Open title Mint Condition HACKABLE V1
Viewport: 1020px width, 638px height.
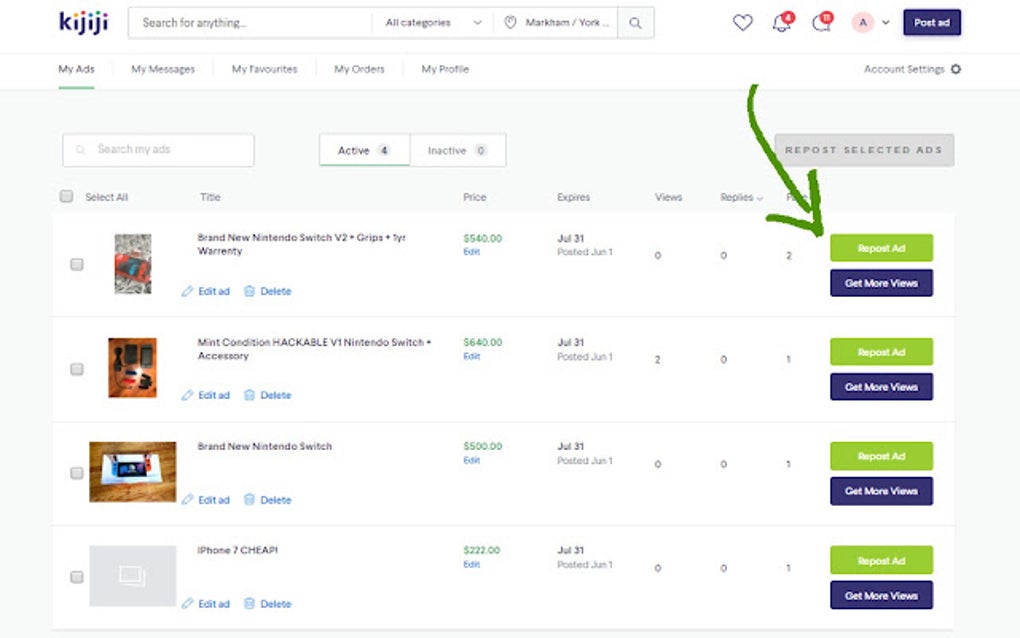click(x=314, y=349)
